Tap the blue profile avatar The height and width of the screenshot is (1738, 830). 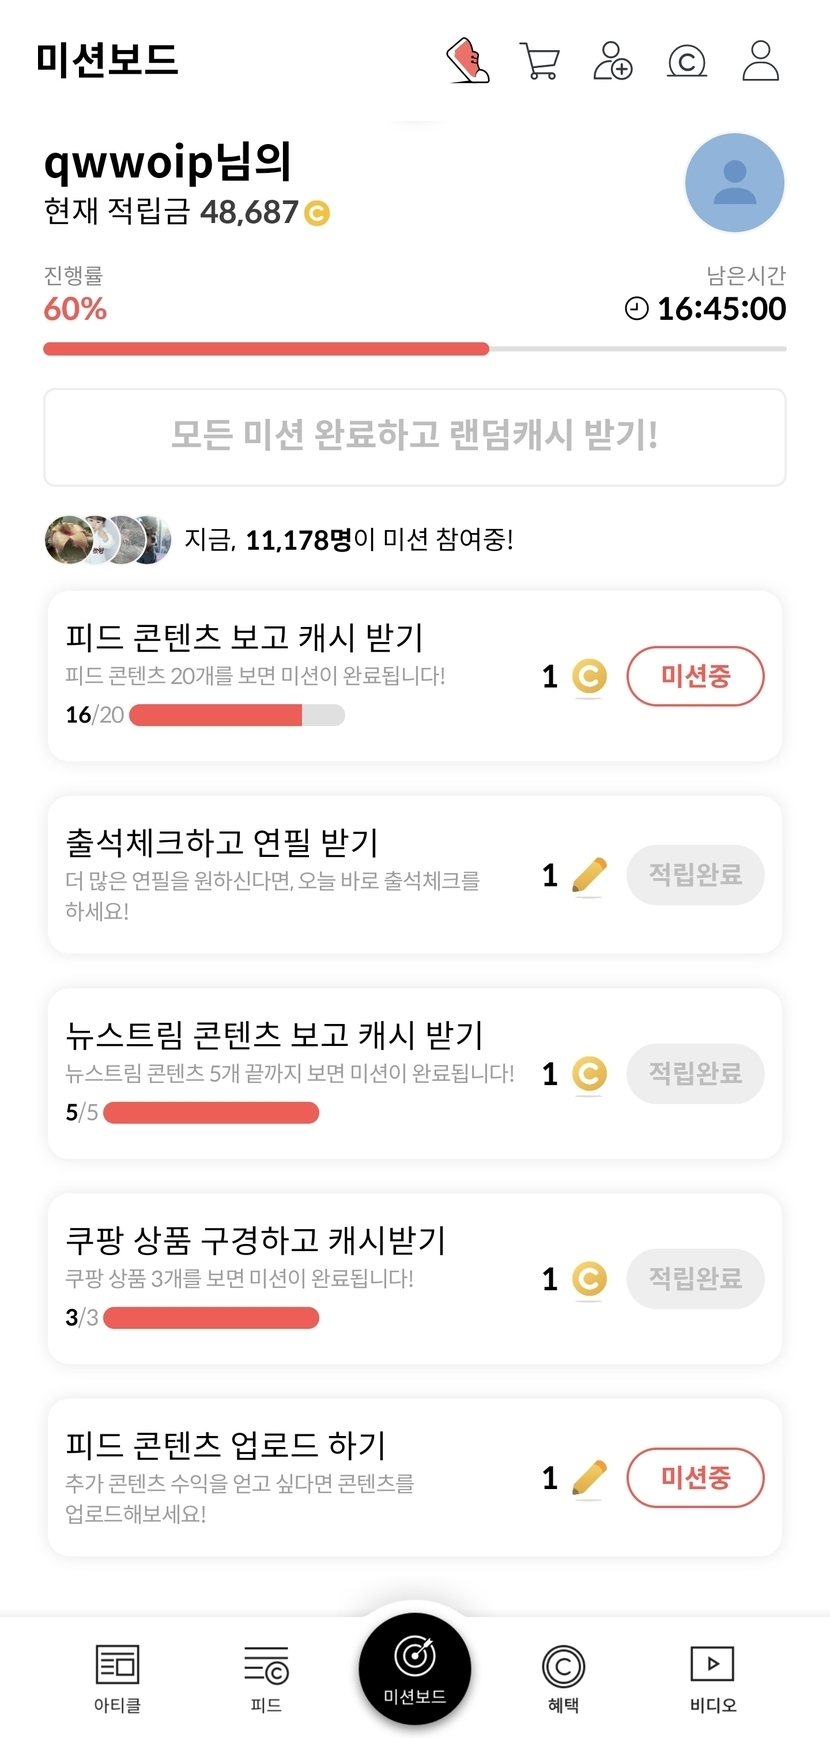(734, 183)
